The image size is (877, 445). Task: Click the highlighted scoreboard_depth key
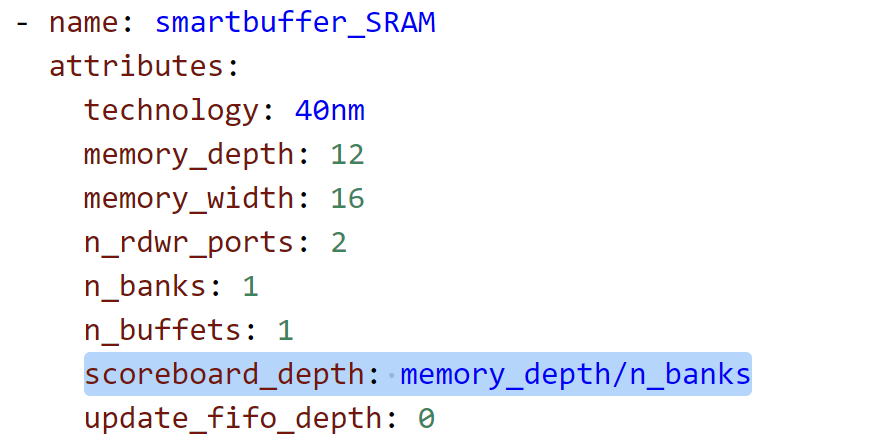pos(224,375)
